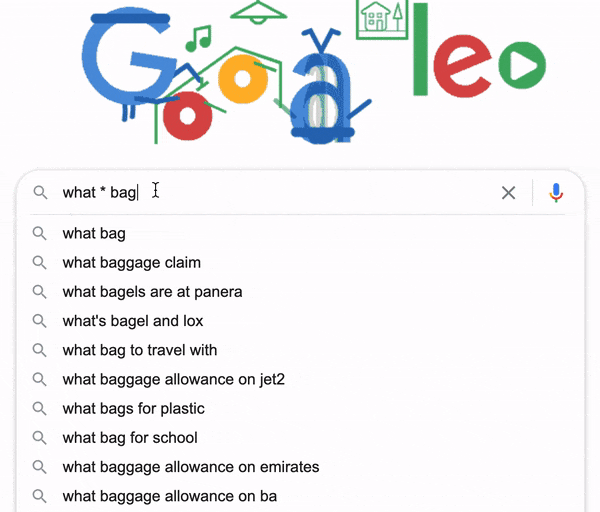Start voice search with microphone icon

click(556, 193)
